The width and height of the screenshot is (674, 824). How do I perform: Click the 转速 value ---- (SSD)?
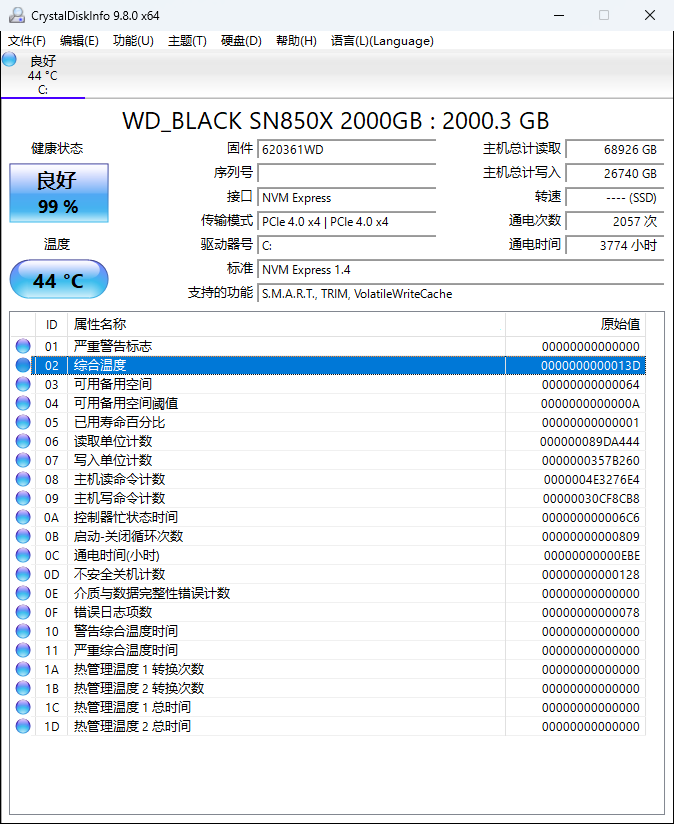615,198
